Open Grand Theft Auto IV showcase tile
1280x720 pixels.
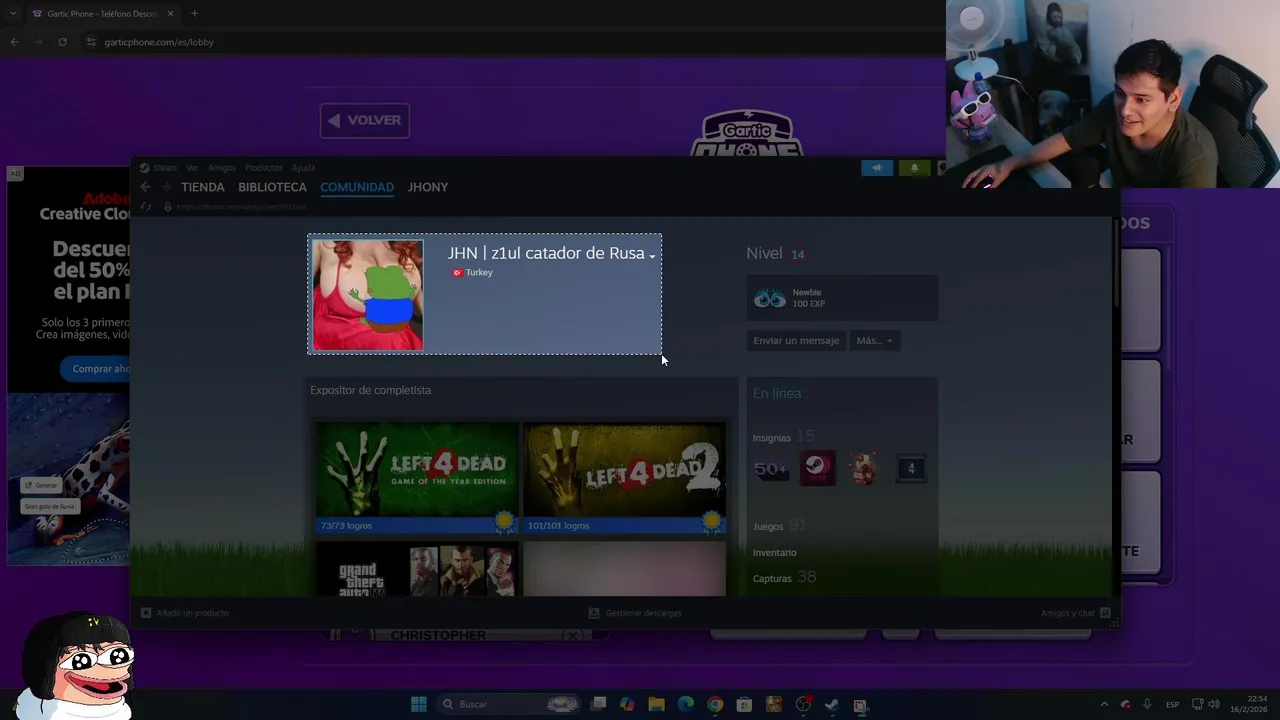417,569
